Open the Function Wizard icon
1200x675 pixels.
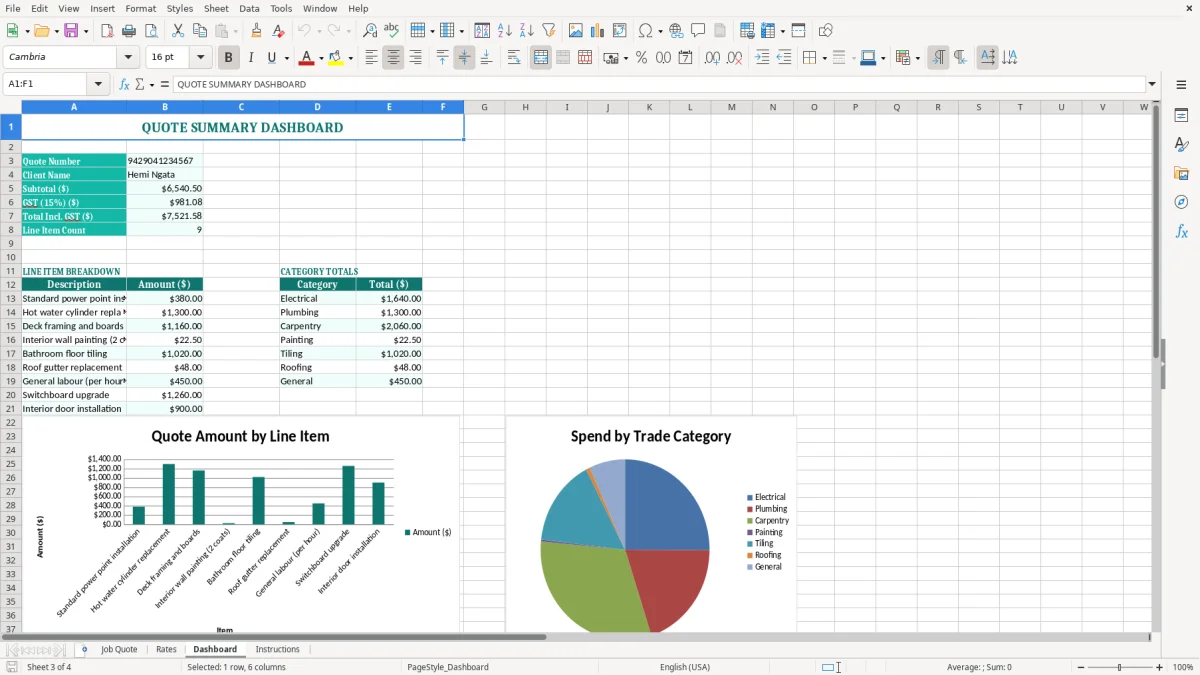point(125,84)
